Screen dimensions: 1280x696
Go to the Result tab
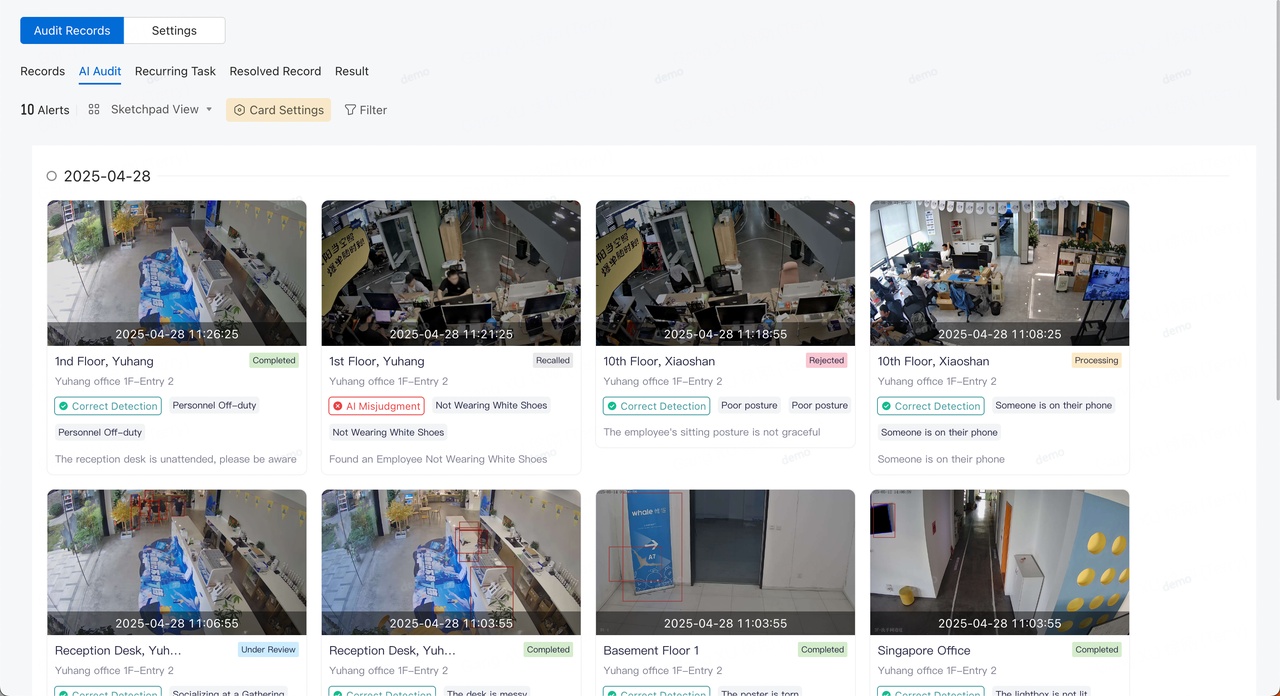[x=351, y=71]
